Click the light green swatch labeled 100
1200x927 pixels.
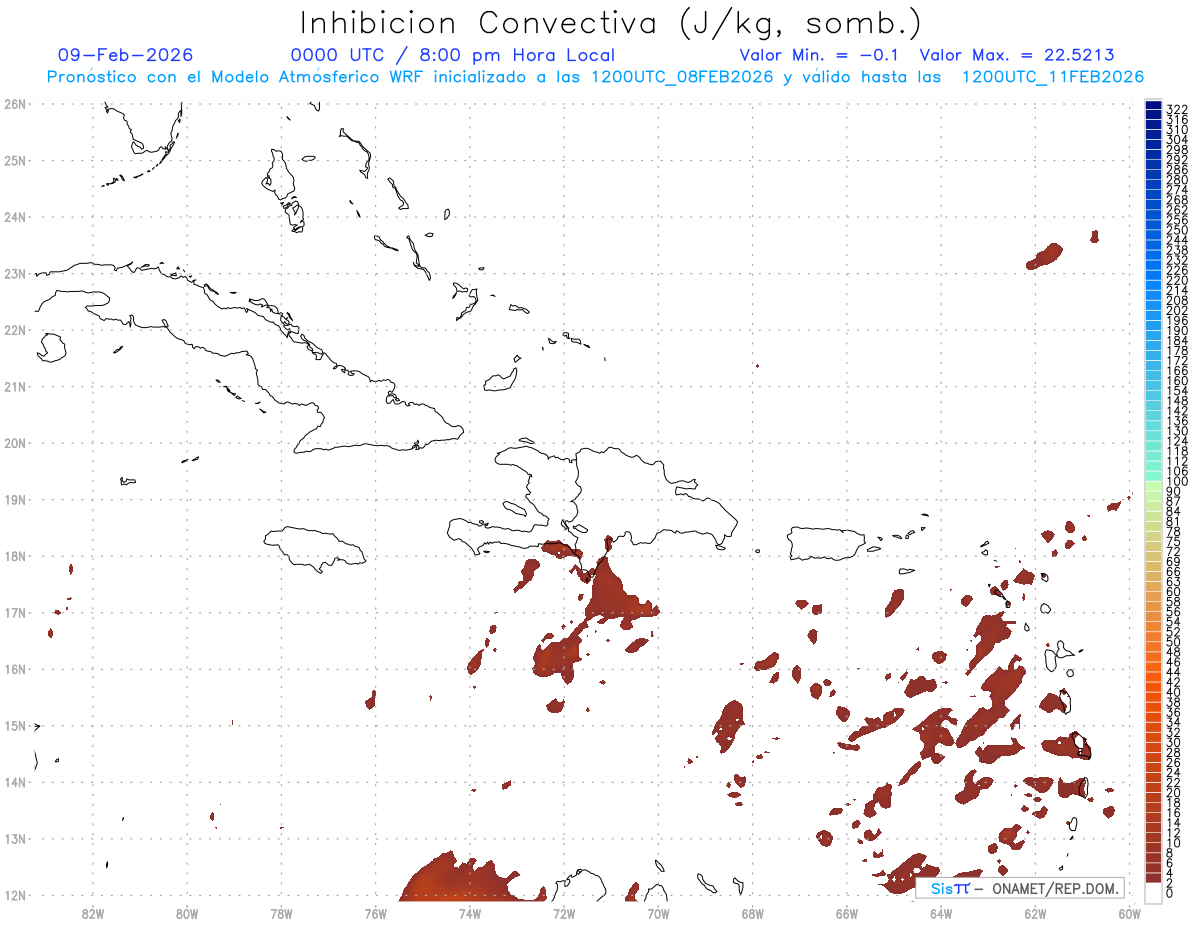(1153, 484)
